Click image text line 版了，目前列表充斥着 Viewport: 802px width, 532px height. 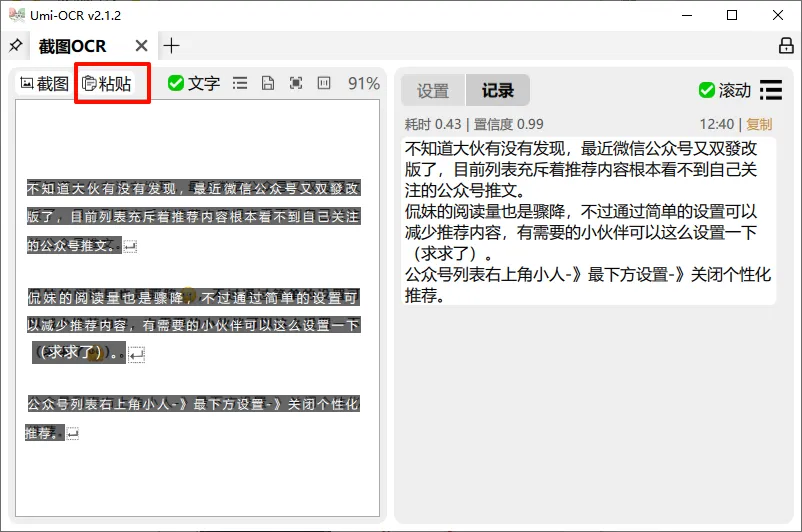tap(193, 217)
